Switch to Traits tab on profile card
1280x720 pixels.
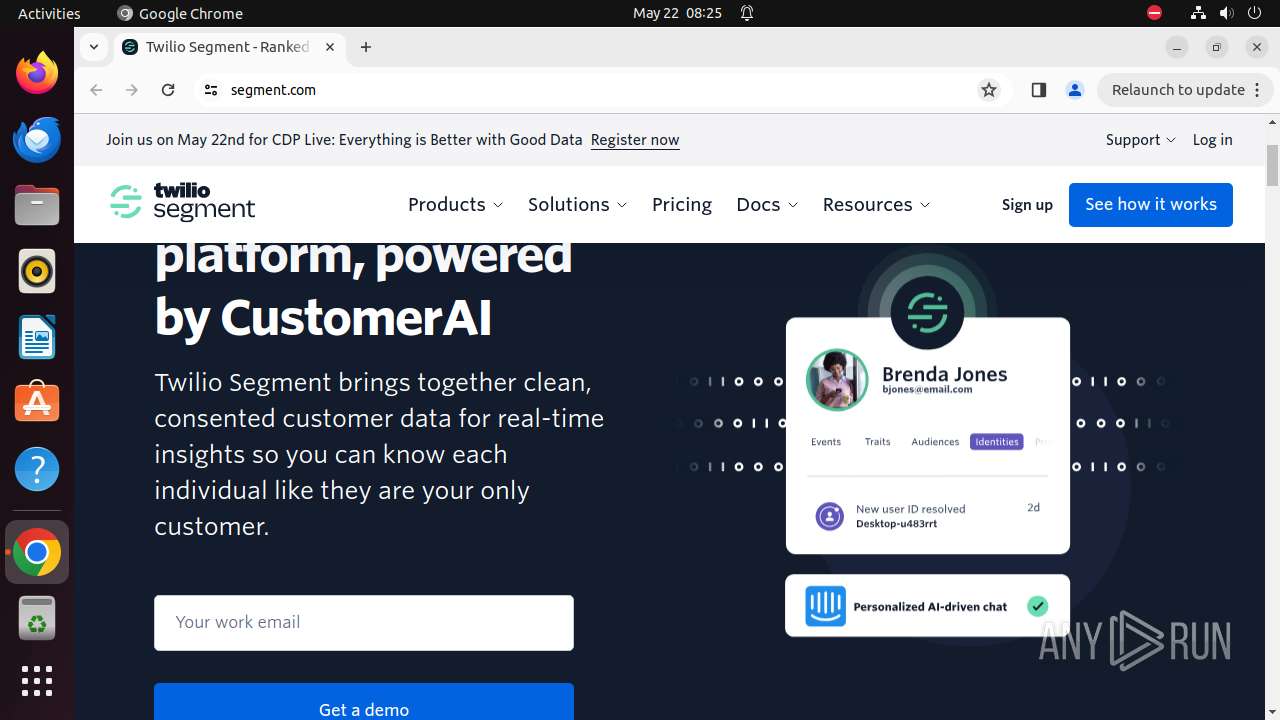point(877,441)
